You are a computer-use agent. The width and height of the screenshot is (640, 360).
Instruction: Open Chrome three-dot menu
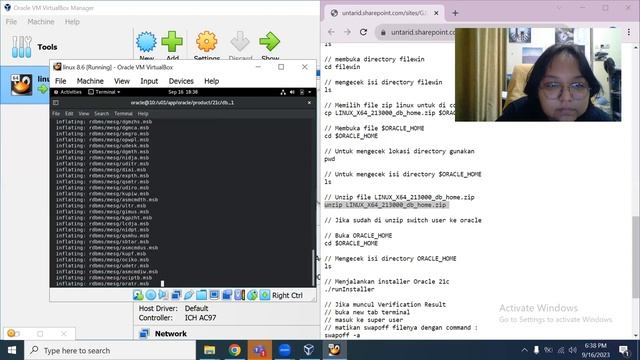click(x=629, y=32)
